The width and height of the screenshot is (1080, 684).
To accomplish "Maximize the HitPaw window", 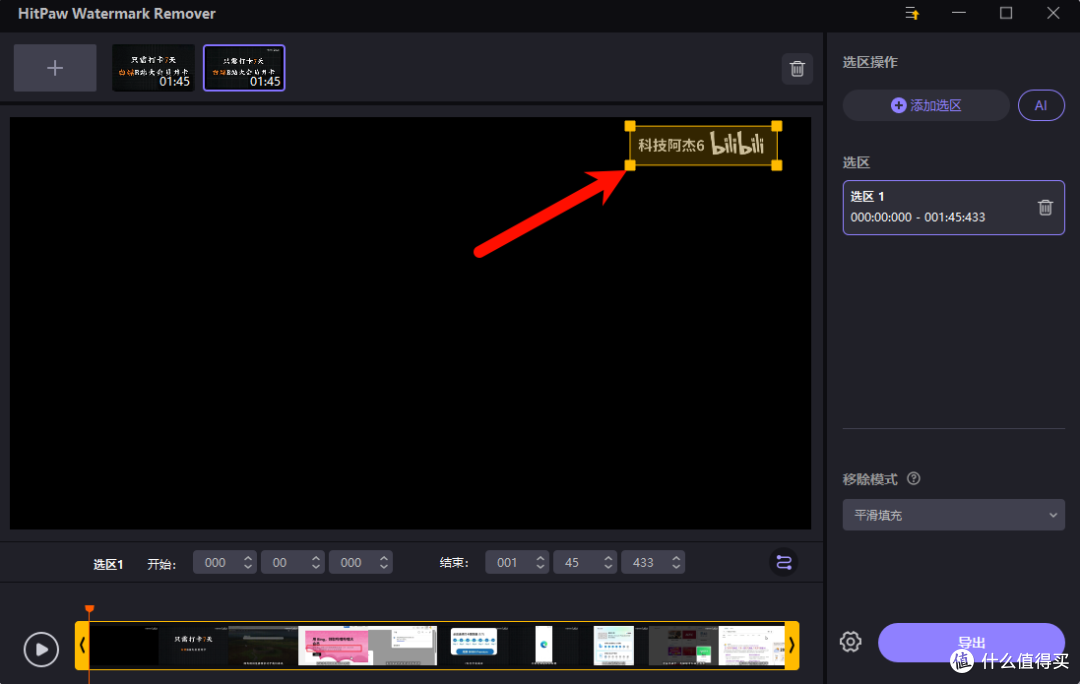I will [x=1006, y=13].
